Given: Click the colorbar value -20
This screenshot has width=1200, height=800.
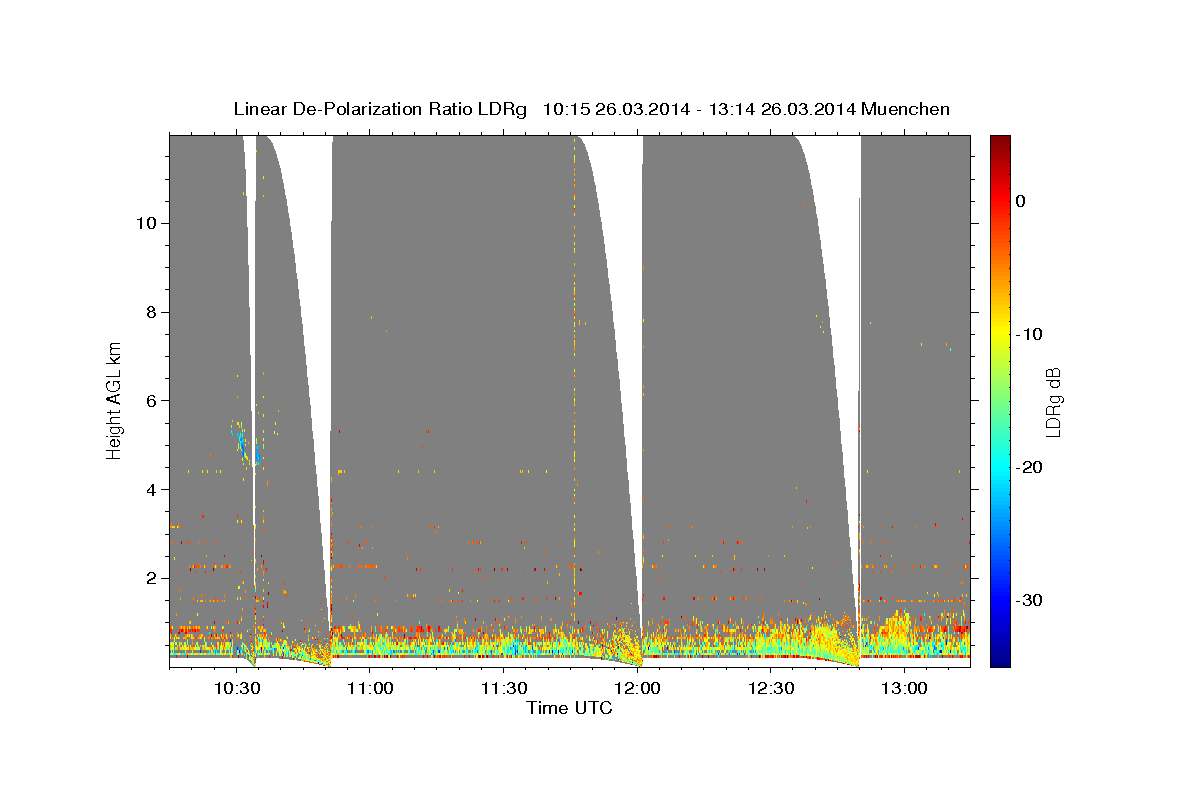Looking at the screenshot, I should point(1030,467).
